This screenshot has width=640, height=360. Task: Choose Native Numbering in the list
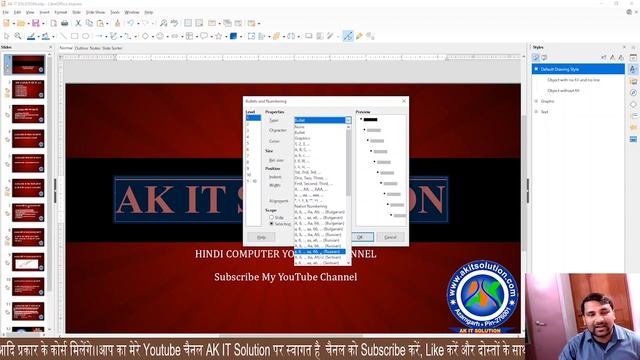(x=320, y=207)
